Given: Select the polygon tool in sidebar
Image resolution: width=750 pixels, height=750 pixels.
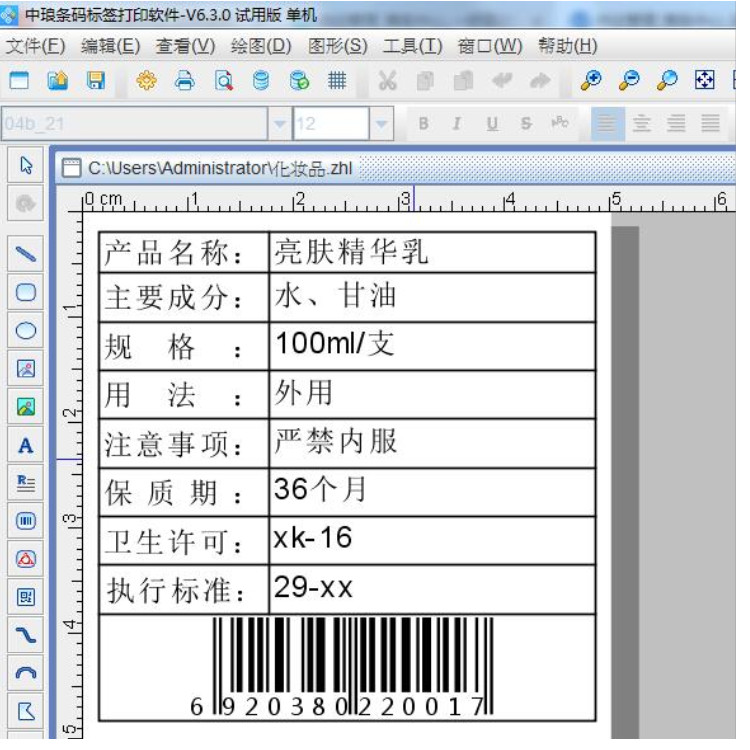Looking at the screenshot, I should pos(26,711).
